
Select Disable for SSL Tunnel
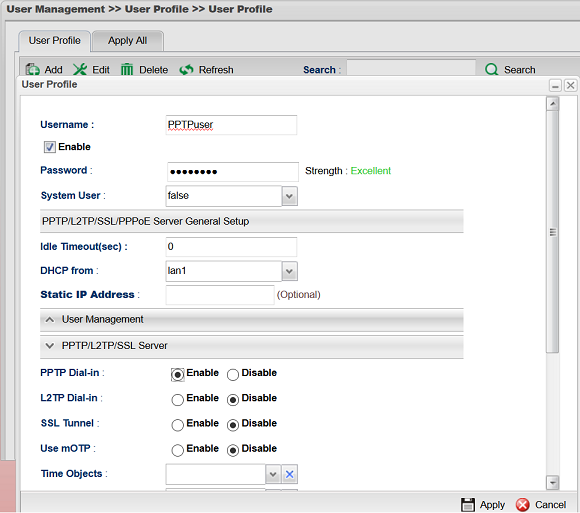click(x=233, y=425)
